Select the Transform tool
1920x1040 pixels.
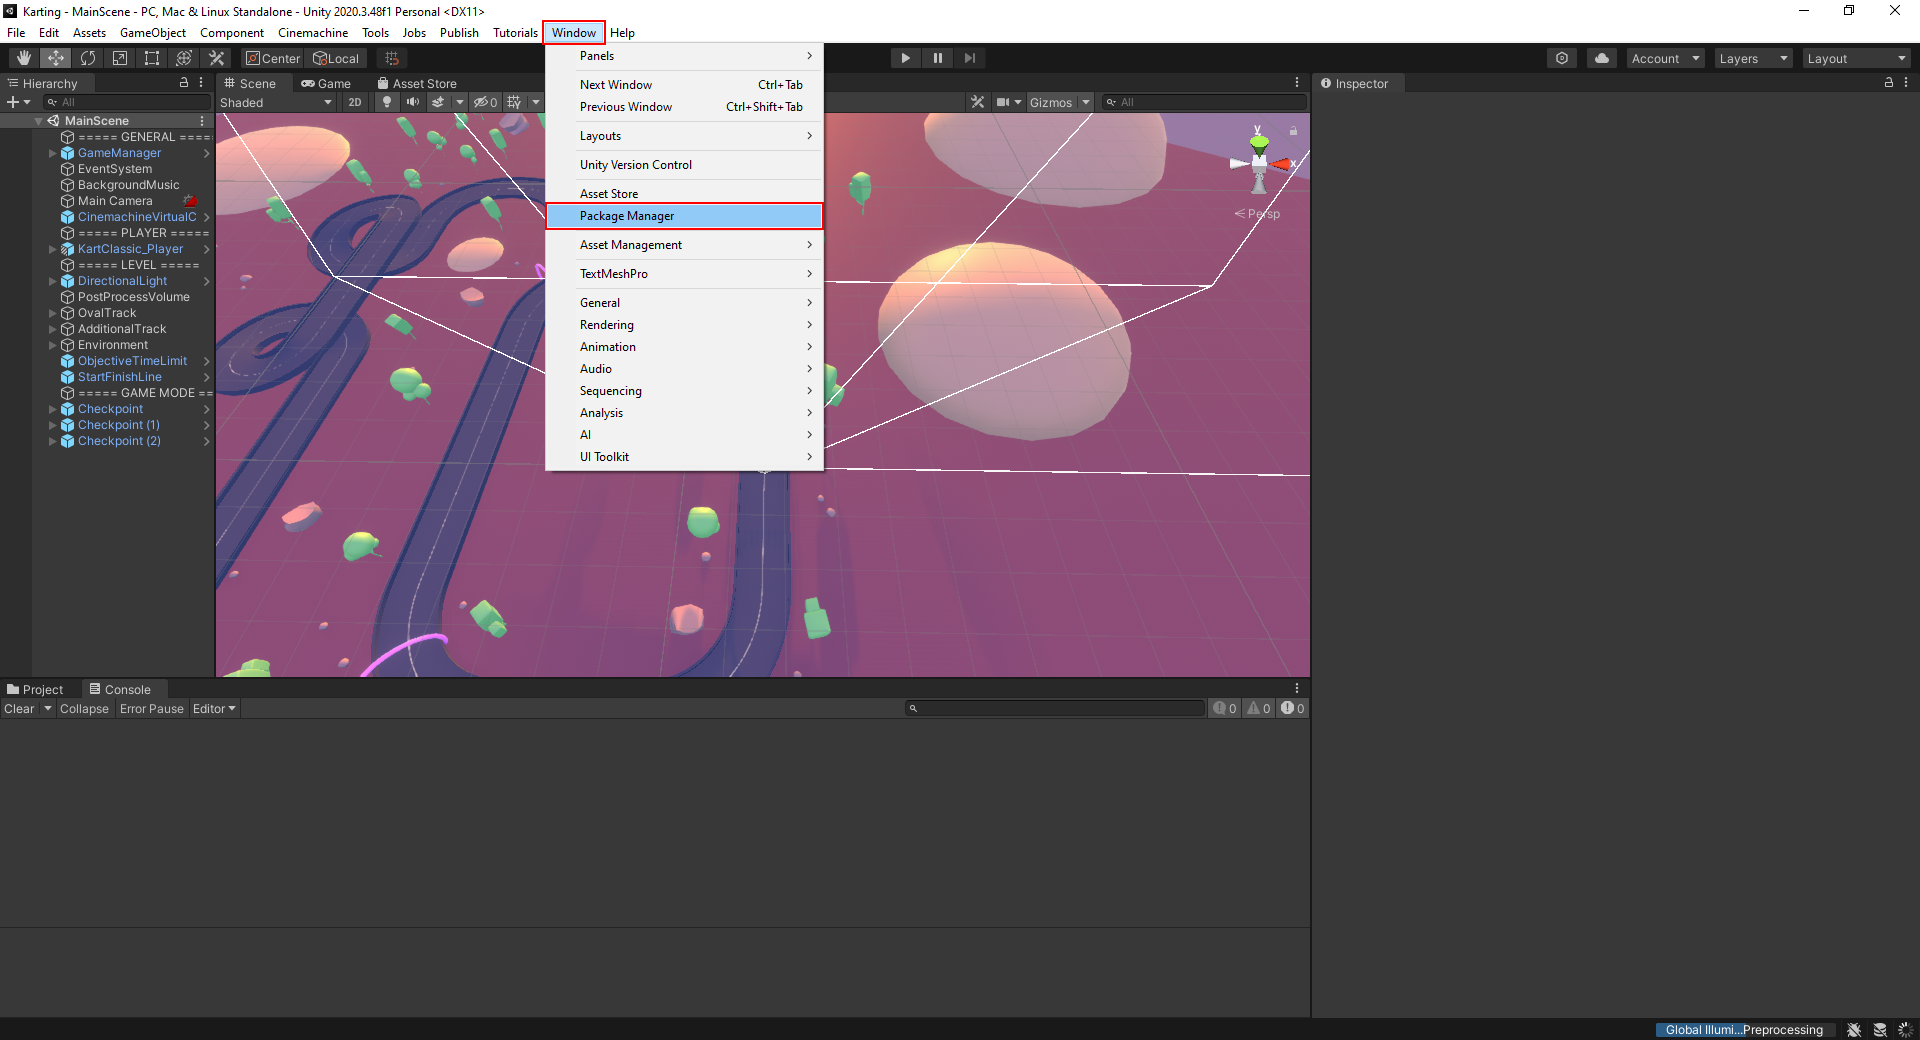point(184,58)
